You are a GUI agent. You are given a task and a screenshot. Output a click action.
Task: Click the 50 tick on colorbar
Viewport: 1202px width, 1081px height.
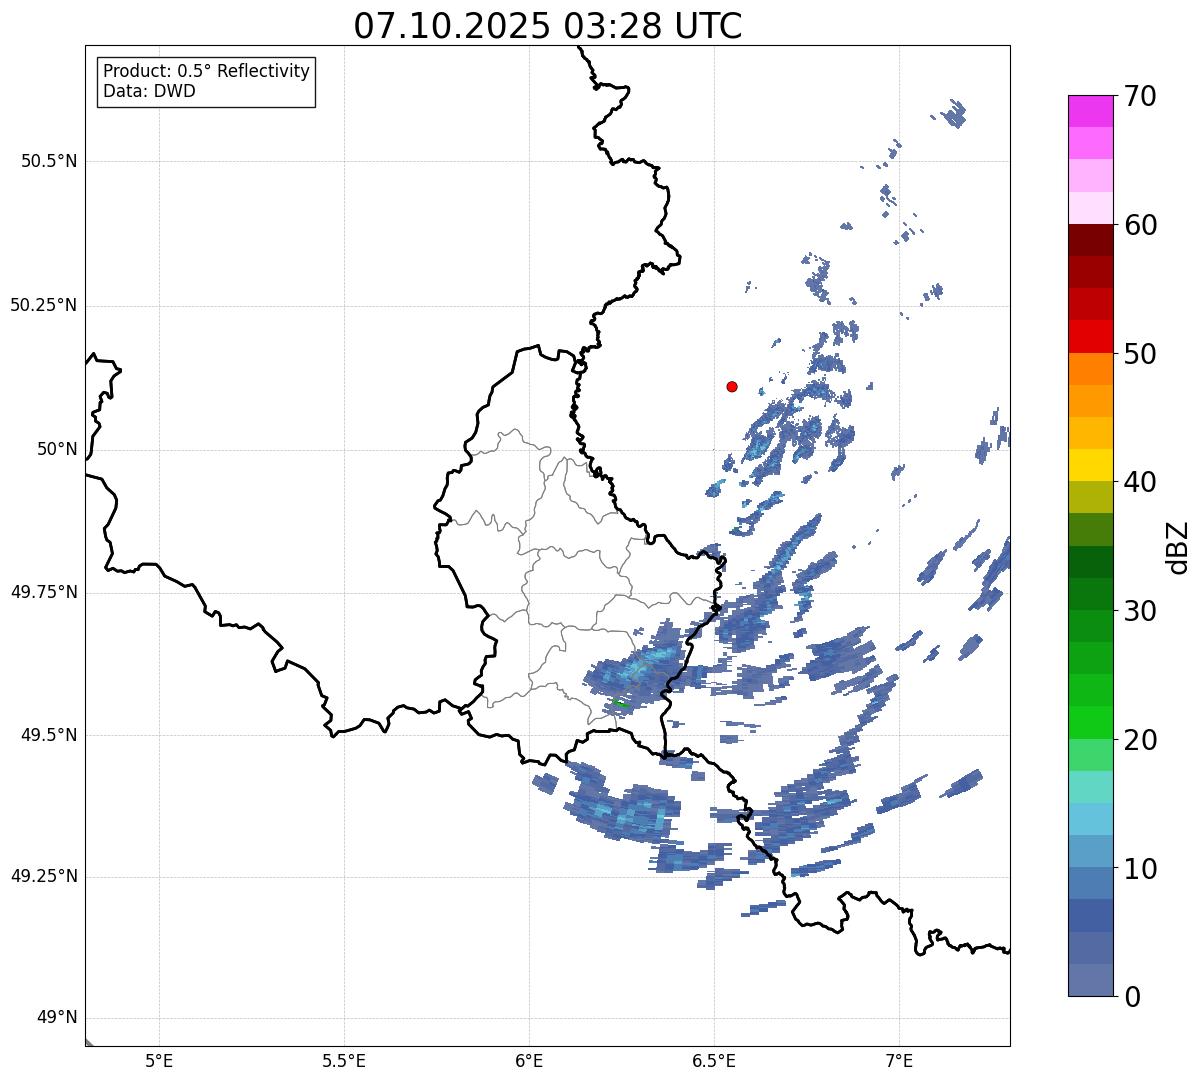pos(1140,354)
